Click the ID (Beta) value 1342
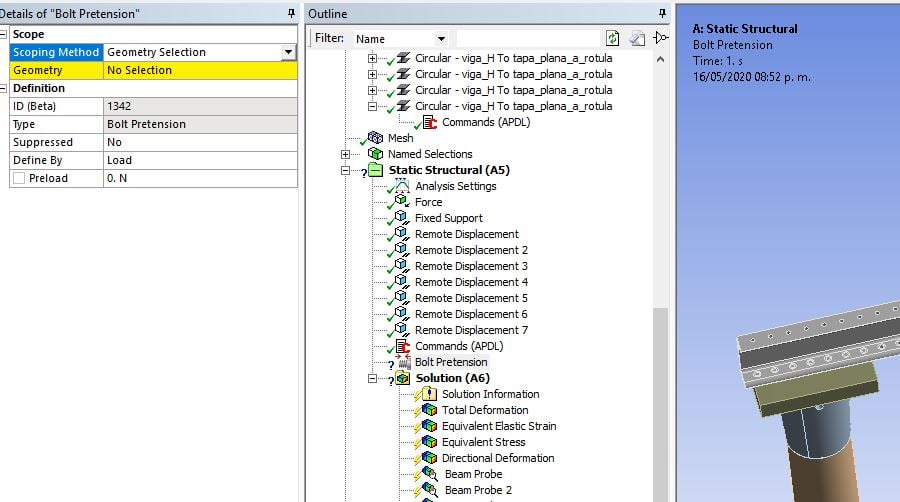This screenshot has height=502, width=900. [200, 106]
